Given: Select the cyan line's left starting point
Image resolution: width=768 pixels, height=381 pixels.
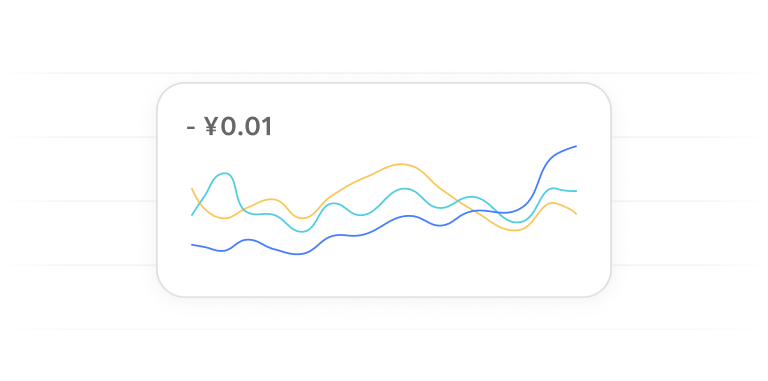Looking at the screenshot, I should (192, 214).
